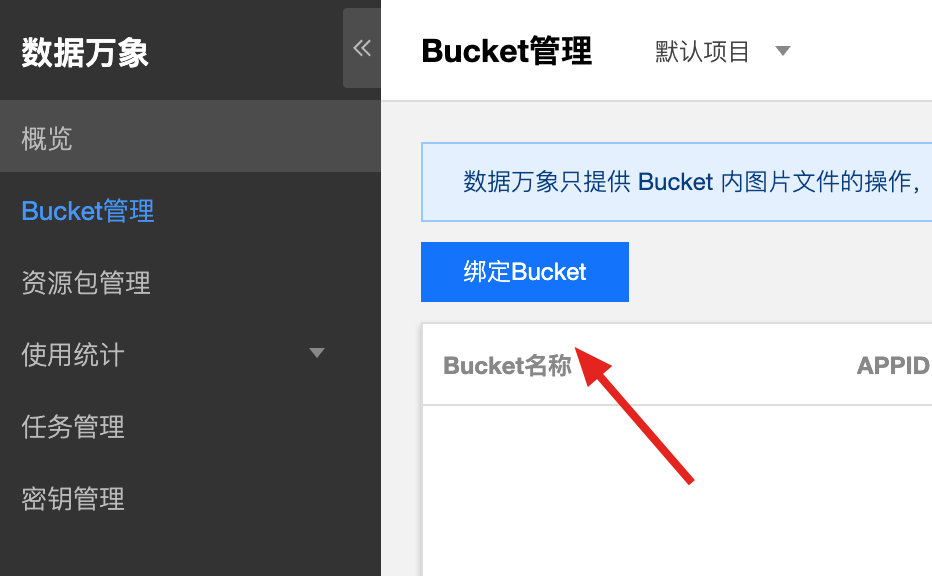Open the project dropdown triangle beside 默认项目

[783, 51]
